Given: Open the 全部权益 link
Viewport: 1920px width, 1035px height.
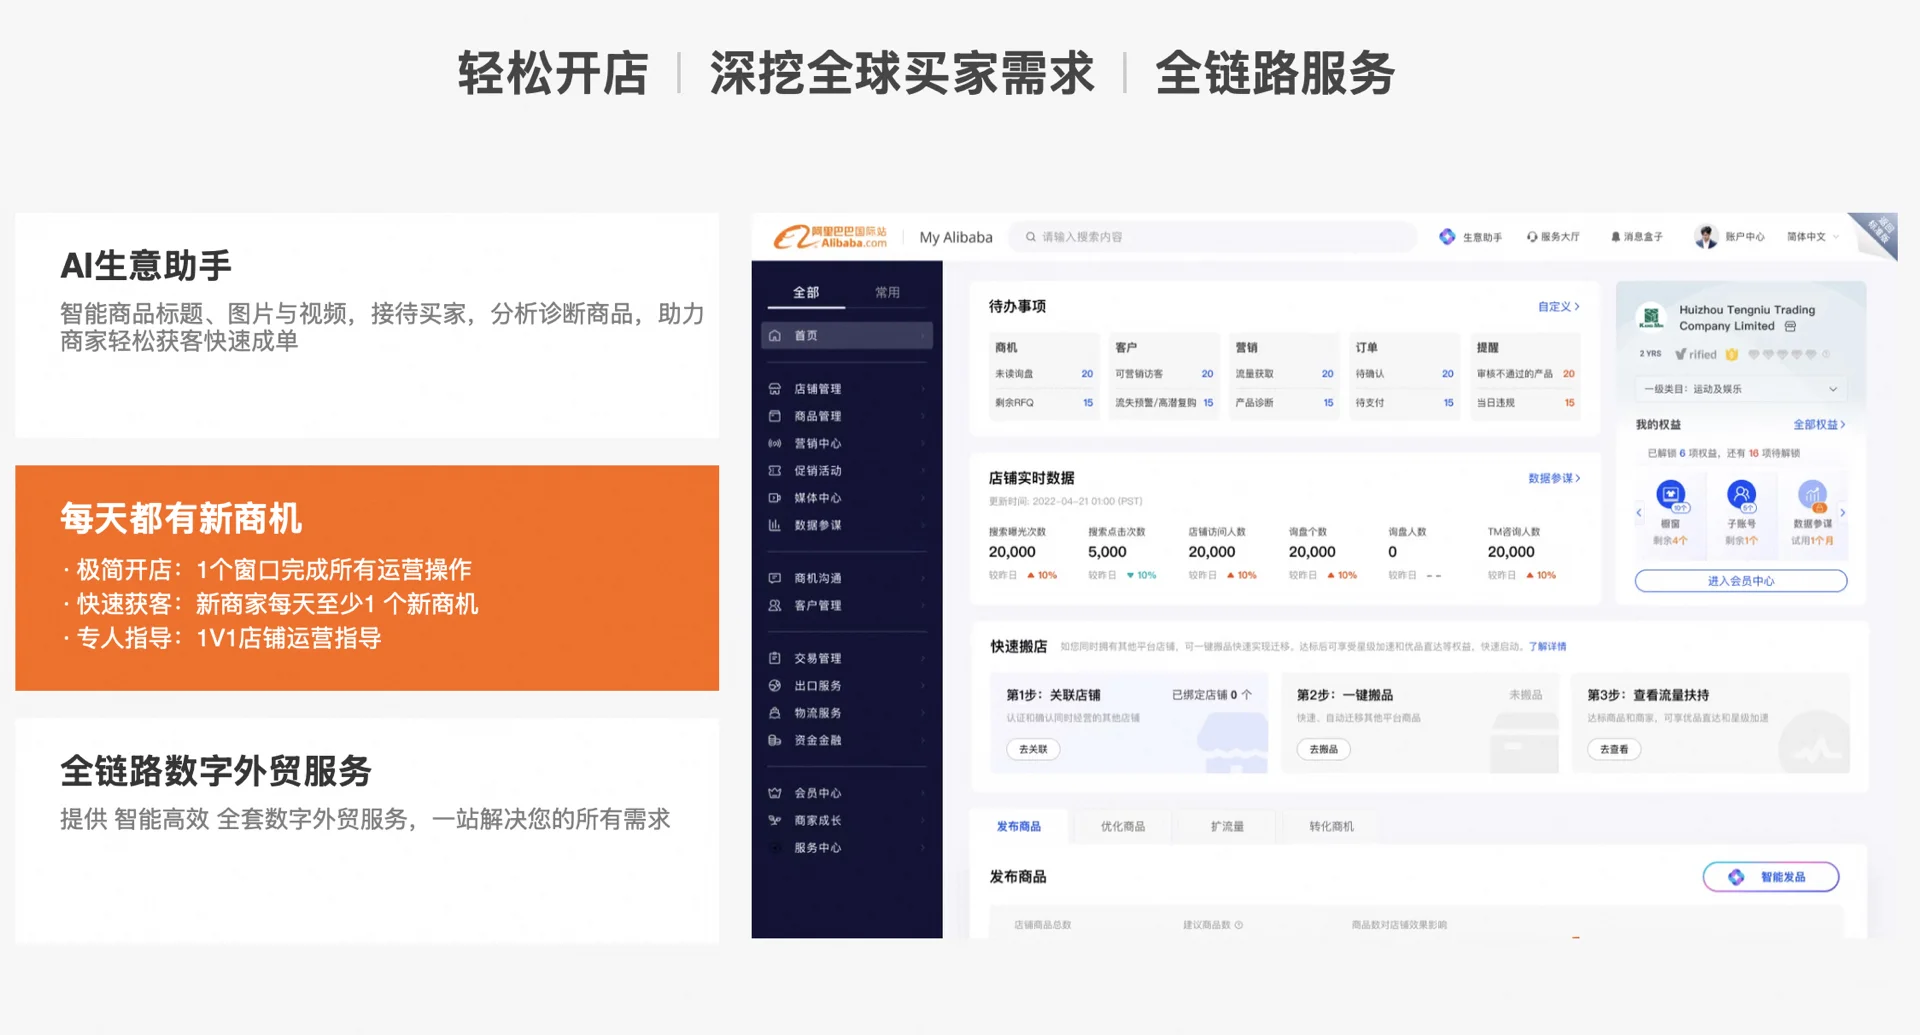Looking at the screenshot, I should click(x=1819, y=425).
